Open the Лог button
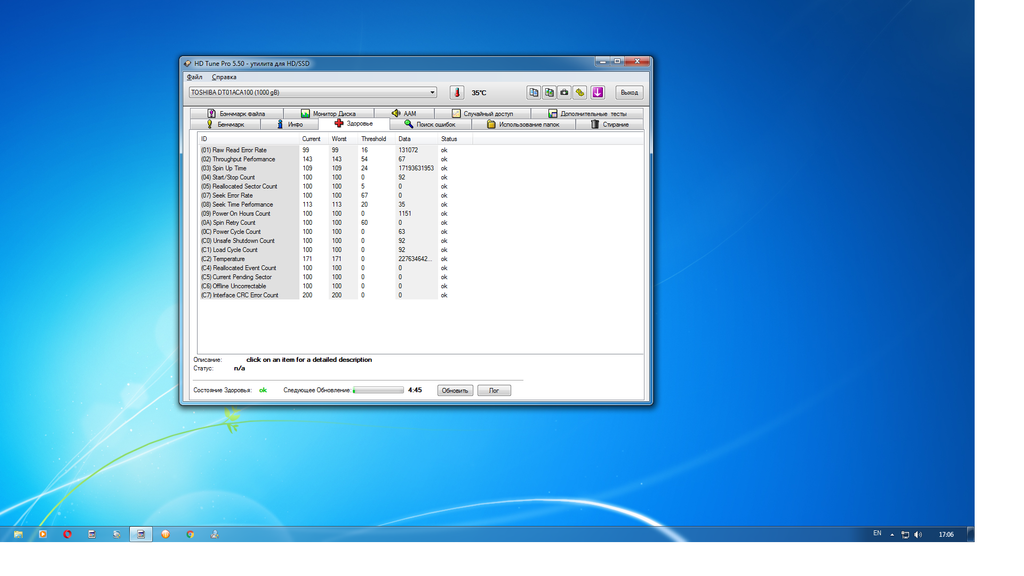Viewport: 1024px width, 576px height. coord(494,391)
